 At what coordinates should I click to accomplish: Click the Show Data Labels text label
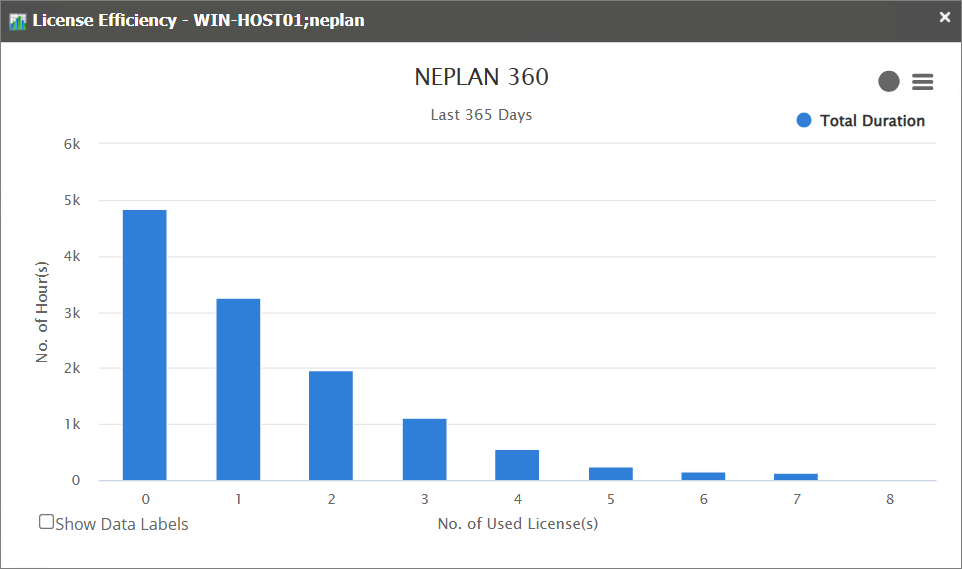[122, 524]
